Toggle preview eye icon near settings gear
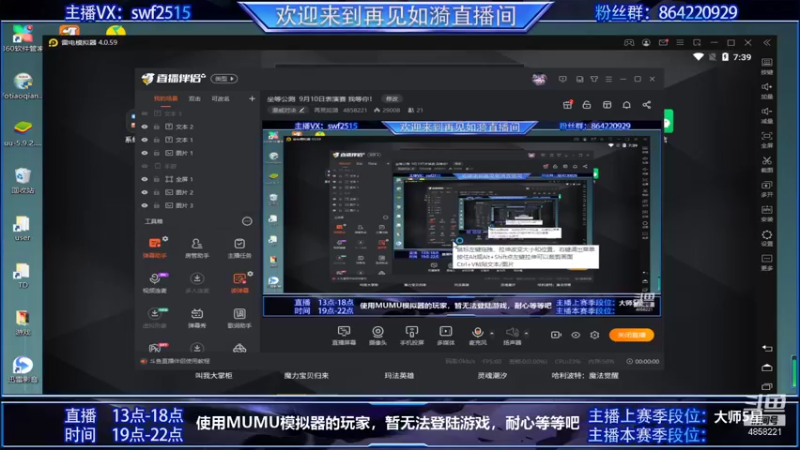The width and height of the screenshot is (800, 450). (576, 335)
